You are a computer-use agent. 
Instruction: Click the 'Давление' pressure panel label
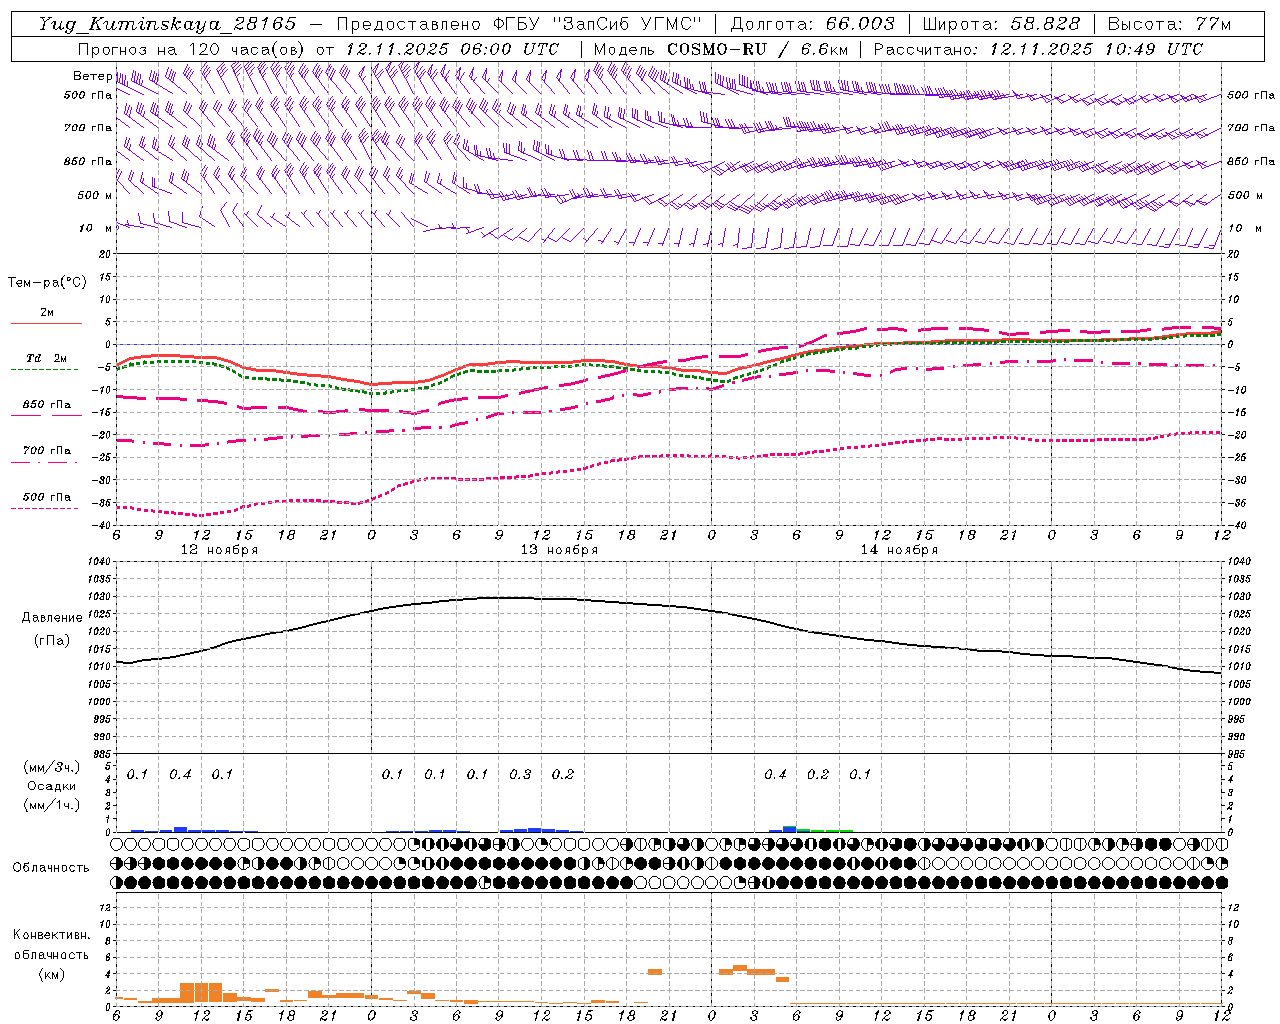click(52, 618)
